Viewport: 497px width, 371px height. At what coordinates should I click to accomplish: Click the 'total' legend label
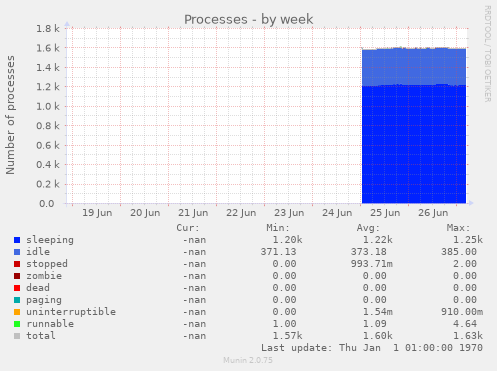point(41,336)
